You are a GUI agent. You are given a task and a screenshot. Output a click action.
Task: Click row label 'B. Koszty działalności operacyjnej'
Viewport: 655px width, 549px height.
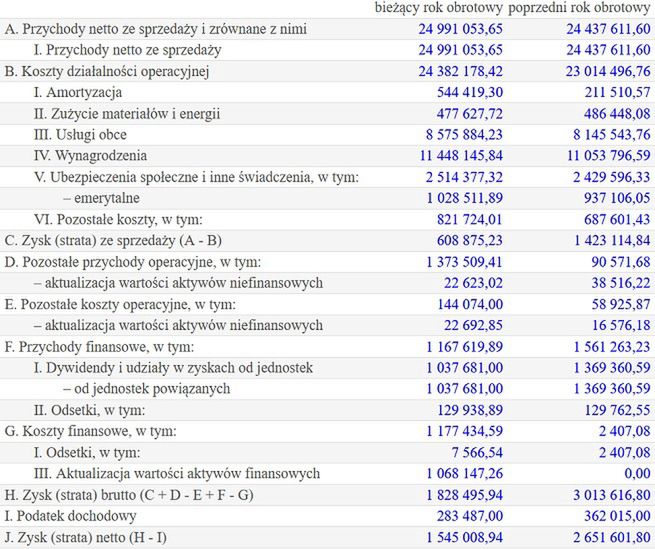(x=107, y=71)
